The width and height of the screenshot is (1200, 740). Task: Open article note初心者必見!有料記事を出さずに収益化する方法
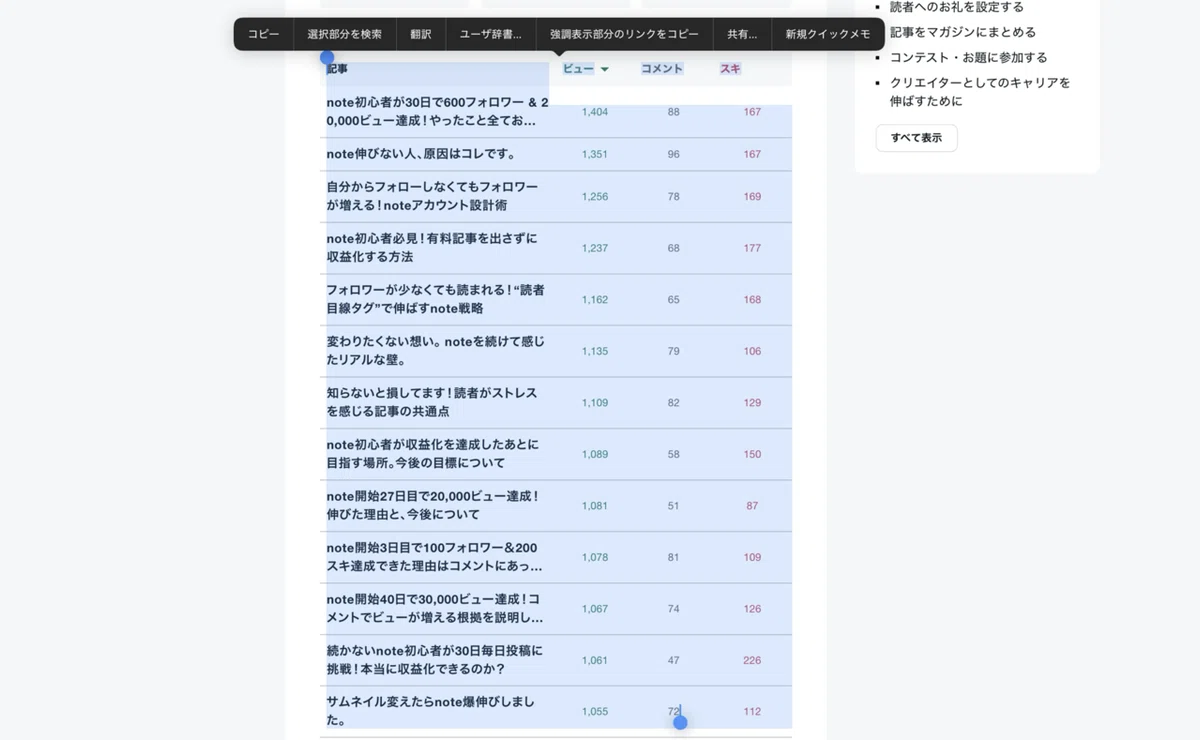[x=432, y=248]
